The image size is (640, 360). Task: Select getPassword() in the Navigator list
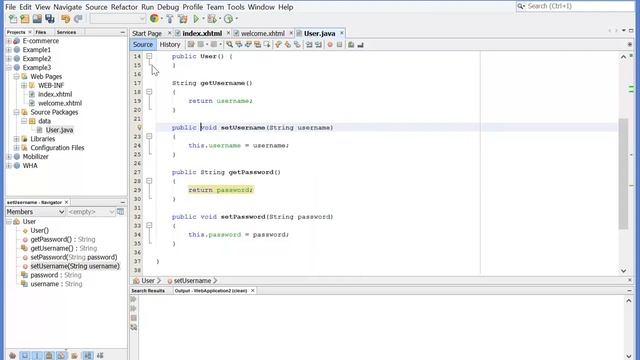click(62, 240)
